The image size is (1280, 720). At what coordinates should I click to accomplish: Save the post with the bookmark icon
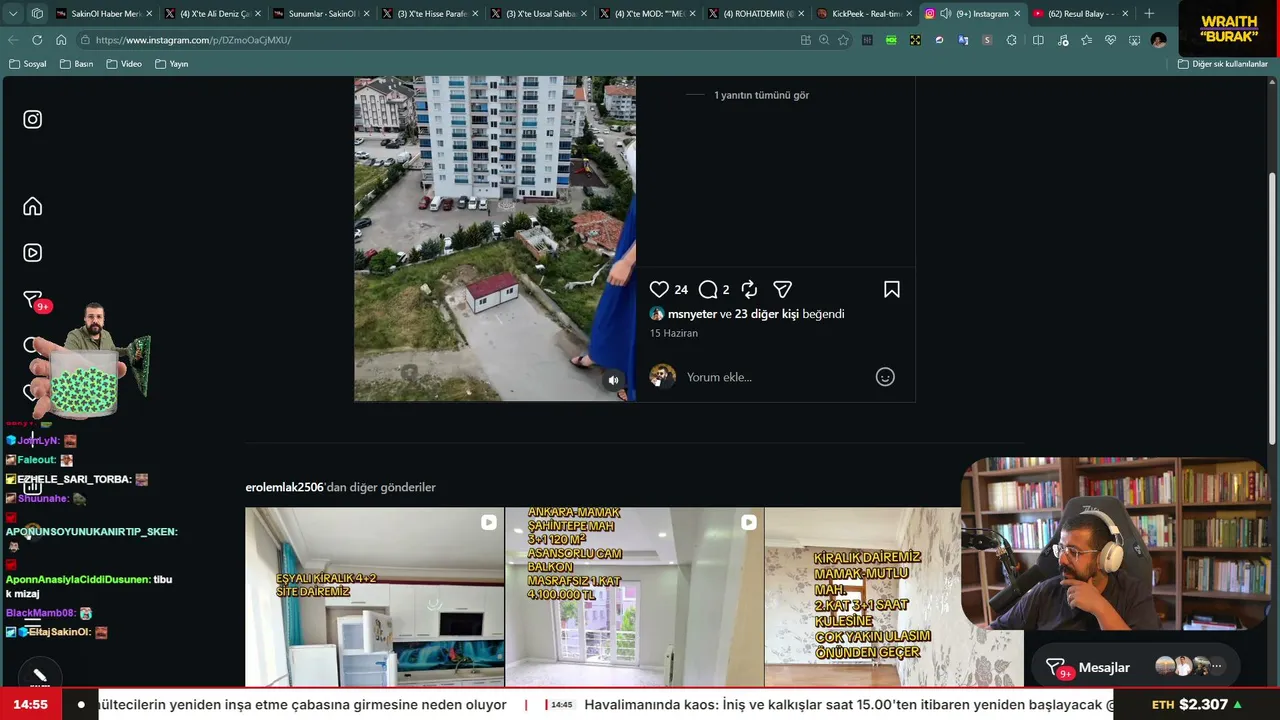(x=892, y=289)
